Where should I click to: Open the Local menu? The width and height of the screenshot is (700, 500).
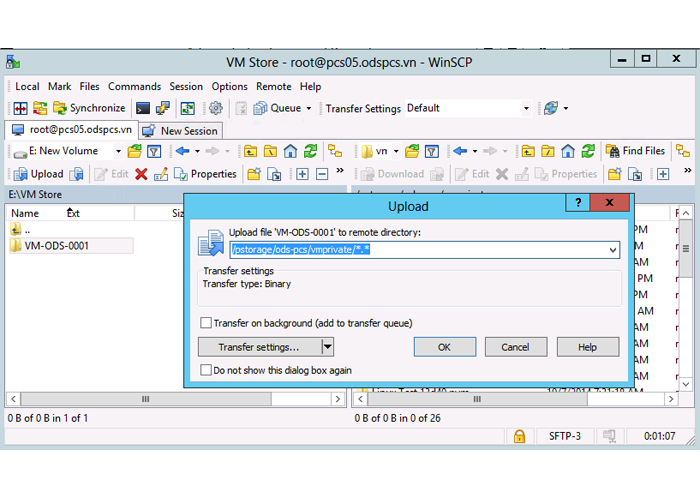pos(27,87)
